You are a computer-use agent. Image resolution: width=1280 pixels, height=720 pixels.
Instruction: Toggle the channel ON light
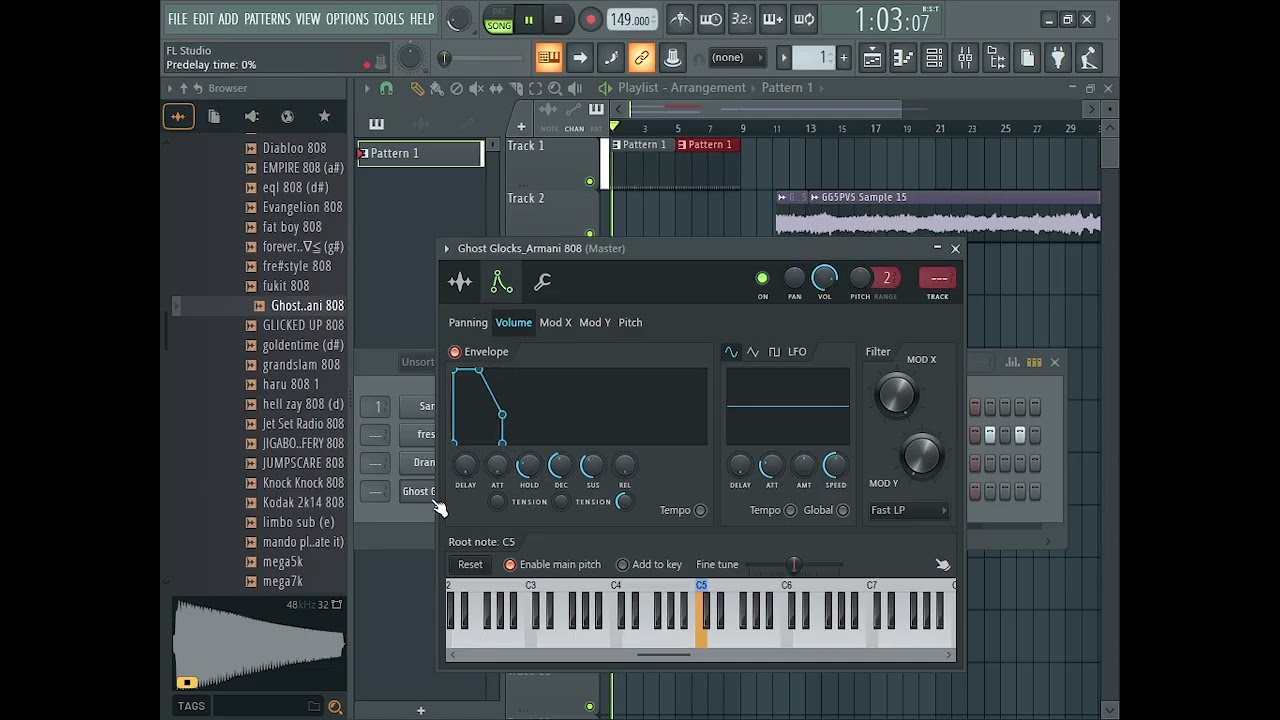tap(762, 278)
